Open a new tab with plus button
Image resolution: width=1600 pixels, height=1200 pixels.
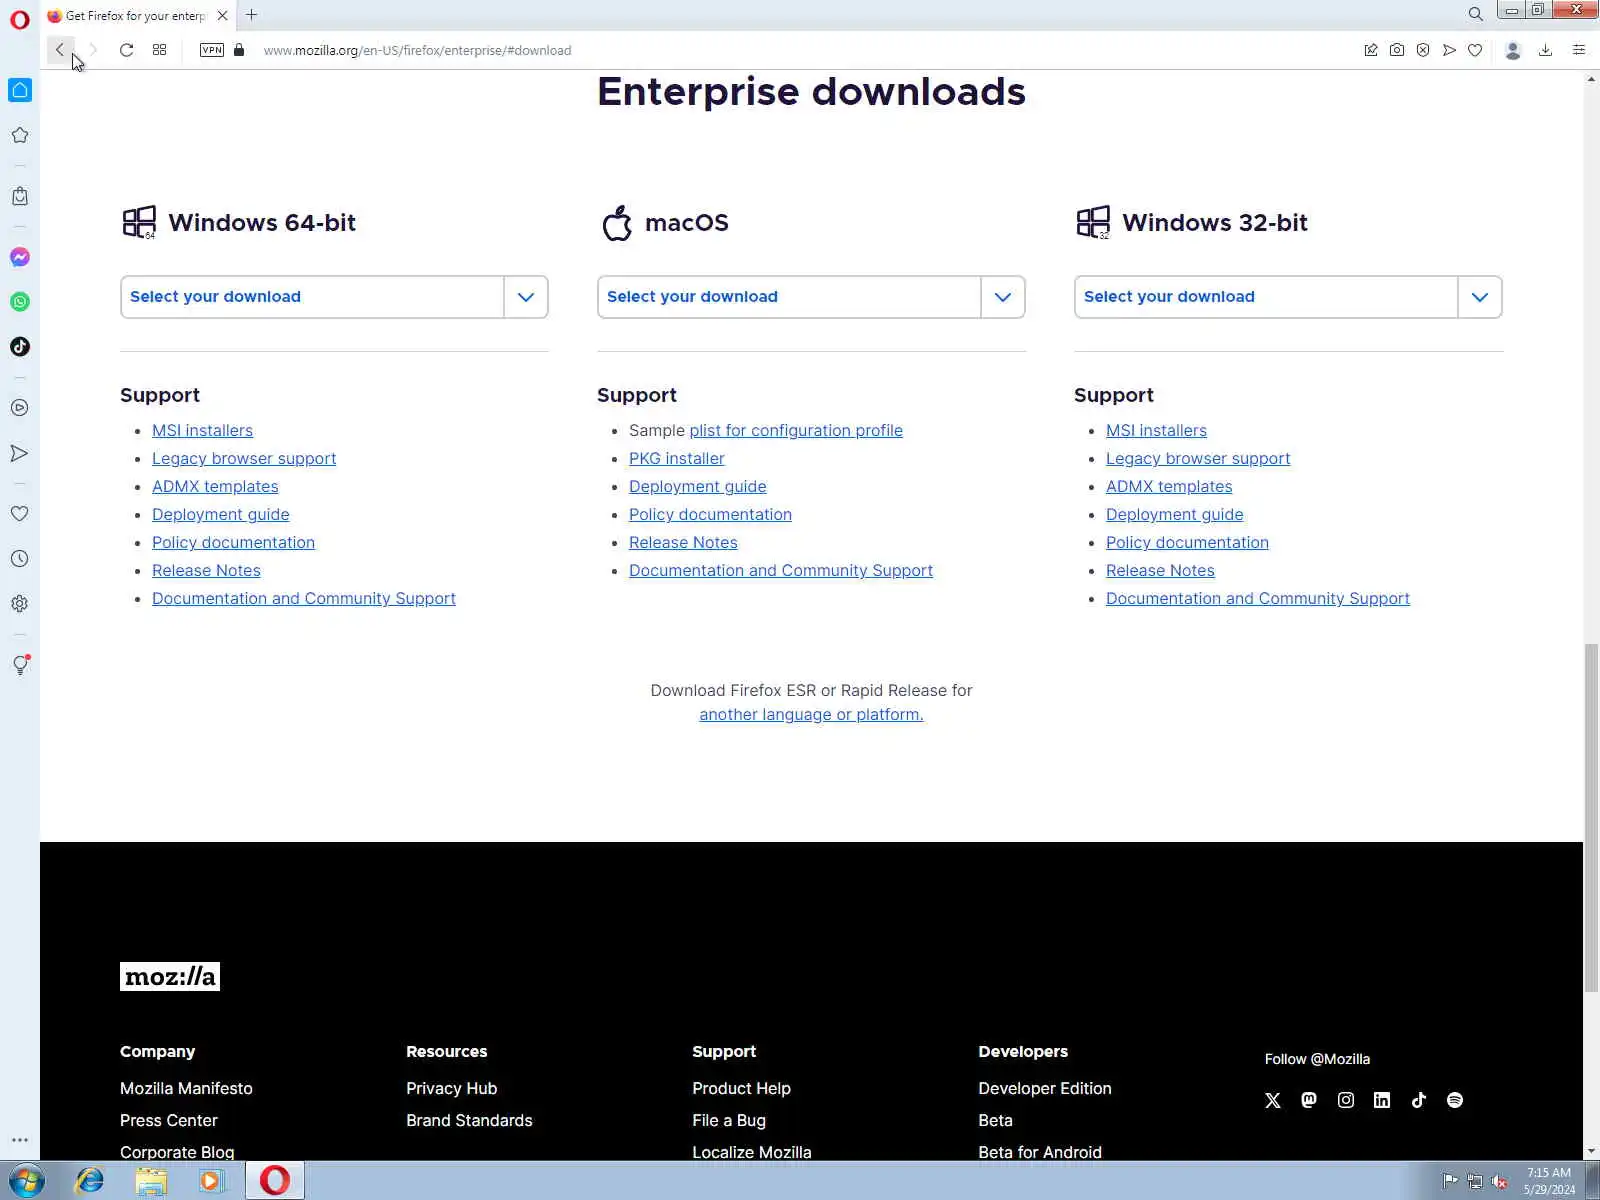point(252,15)
